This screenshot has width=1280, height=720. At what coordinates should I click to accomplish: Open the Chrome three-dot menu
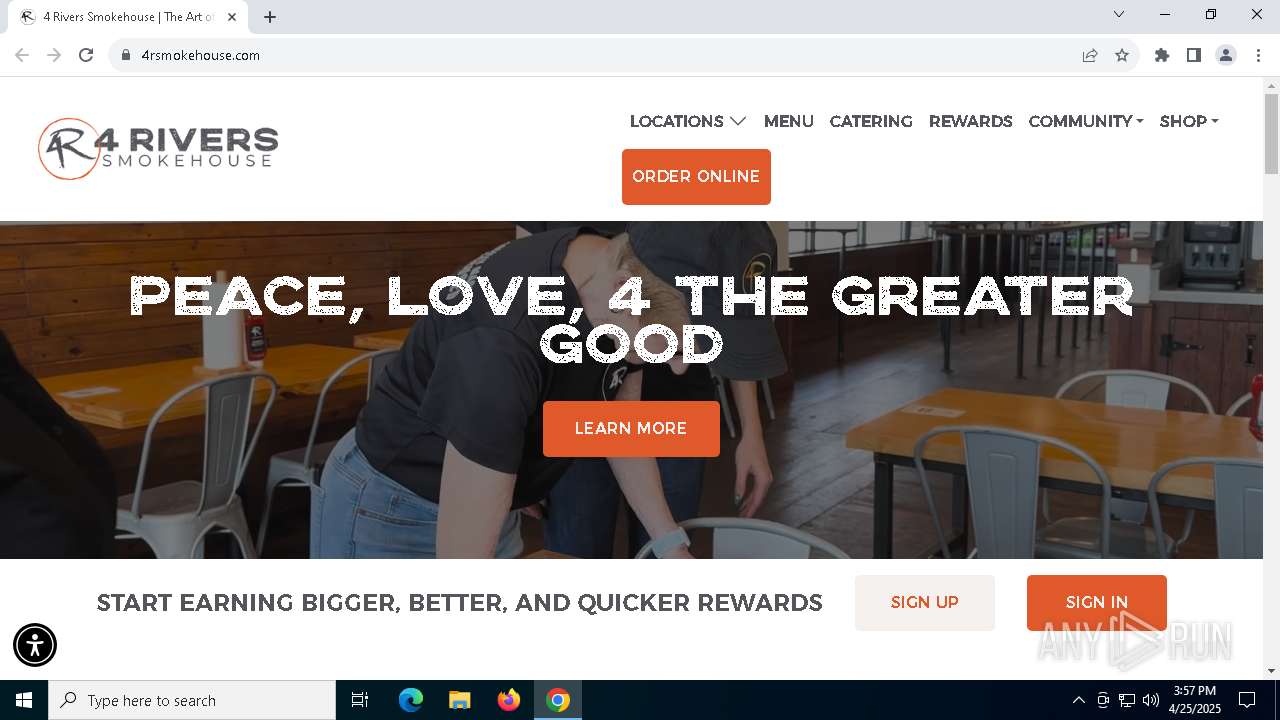click(x=1258, y=55)
